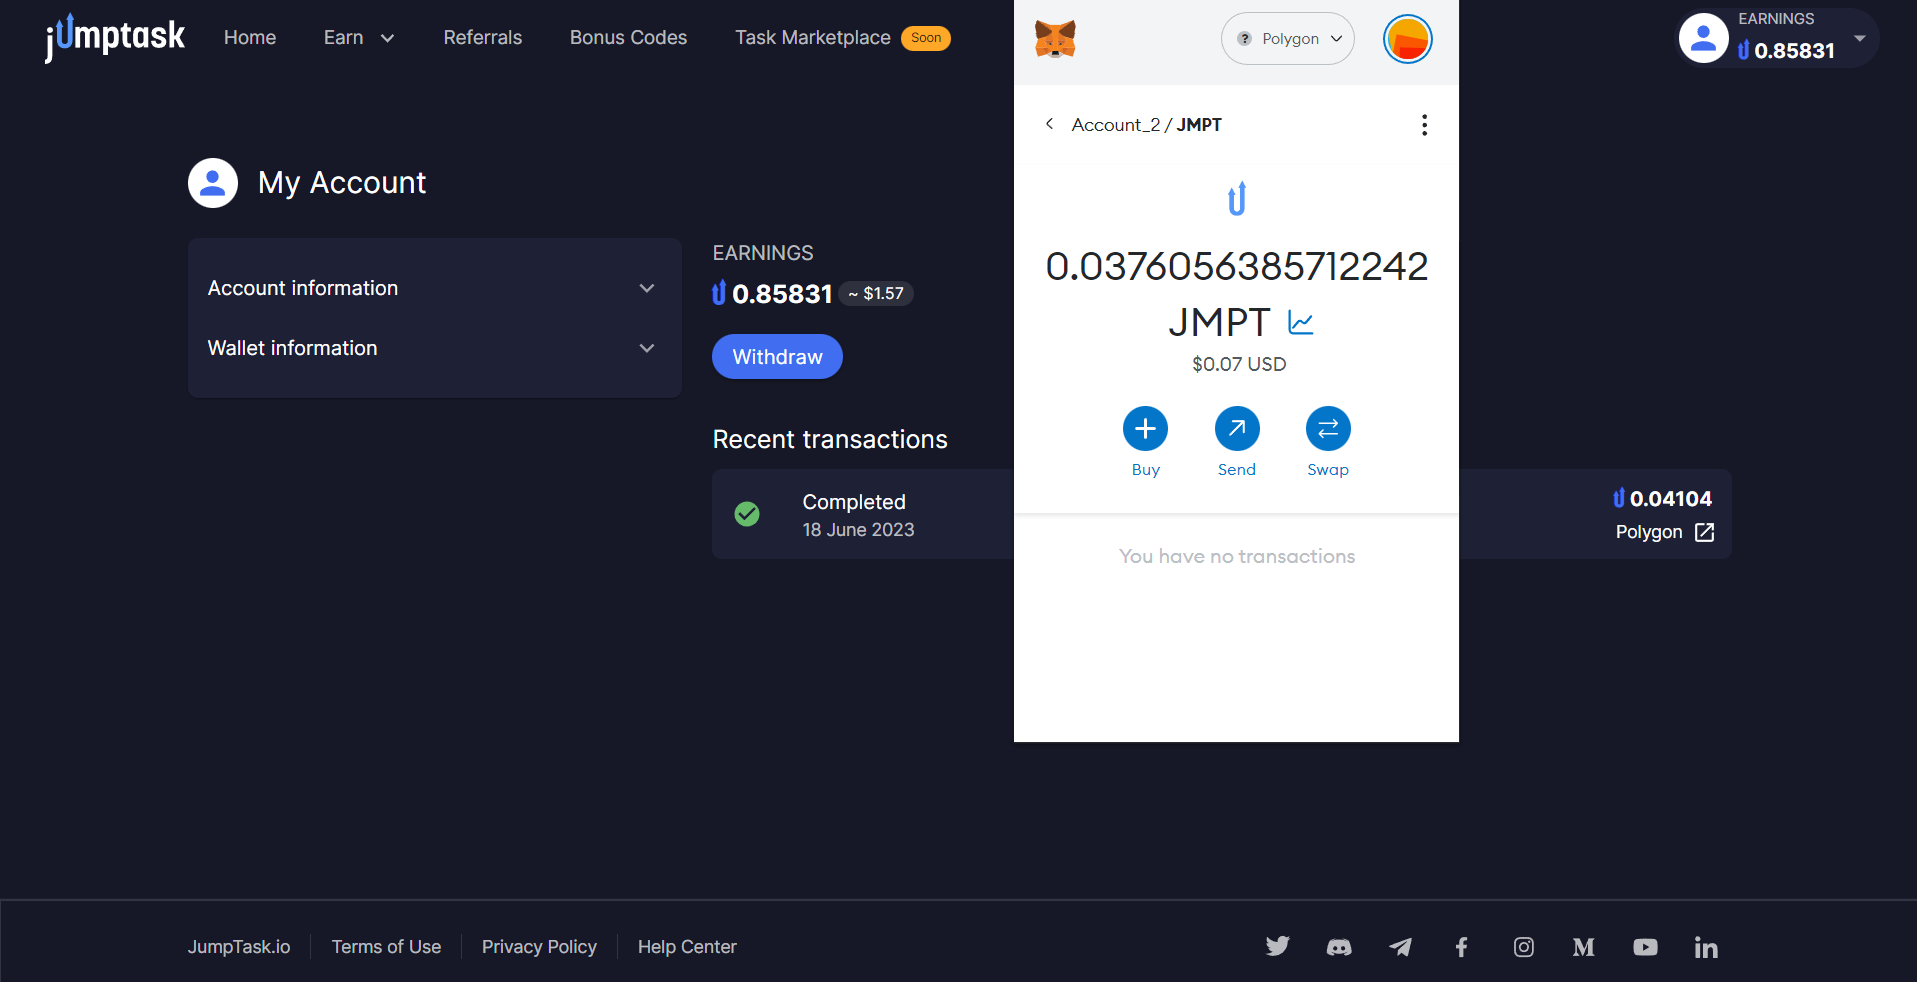Open the JumpTask.io footer link
This screenshot has width=1917, height=982.
point(239,947)
